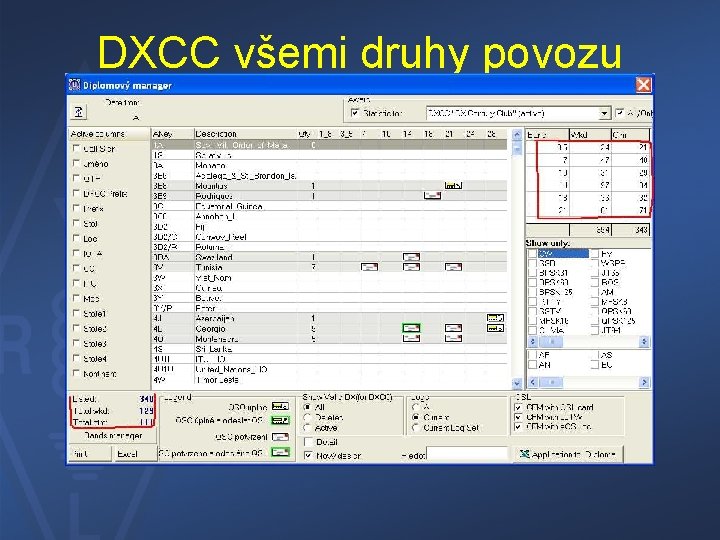This screenshot has height=540, width=720.
Task: Select the Current Log Set radio option
Action: pos(416,428)
